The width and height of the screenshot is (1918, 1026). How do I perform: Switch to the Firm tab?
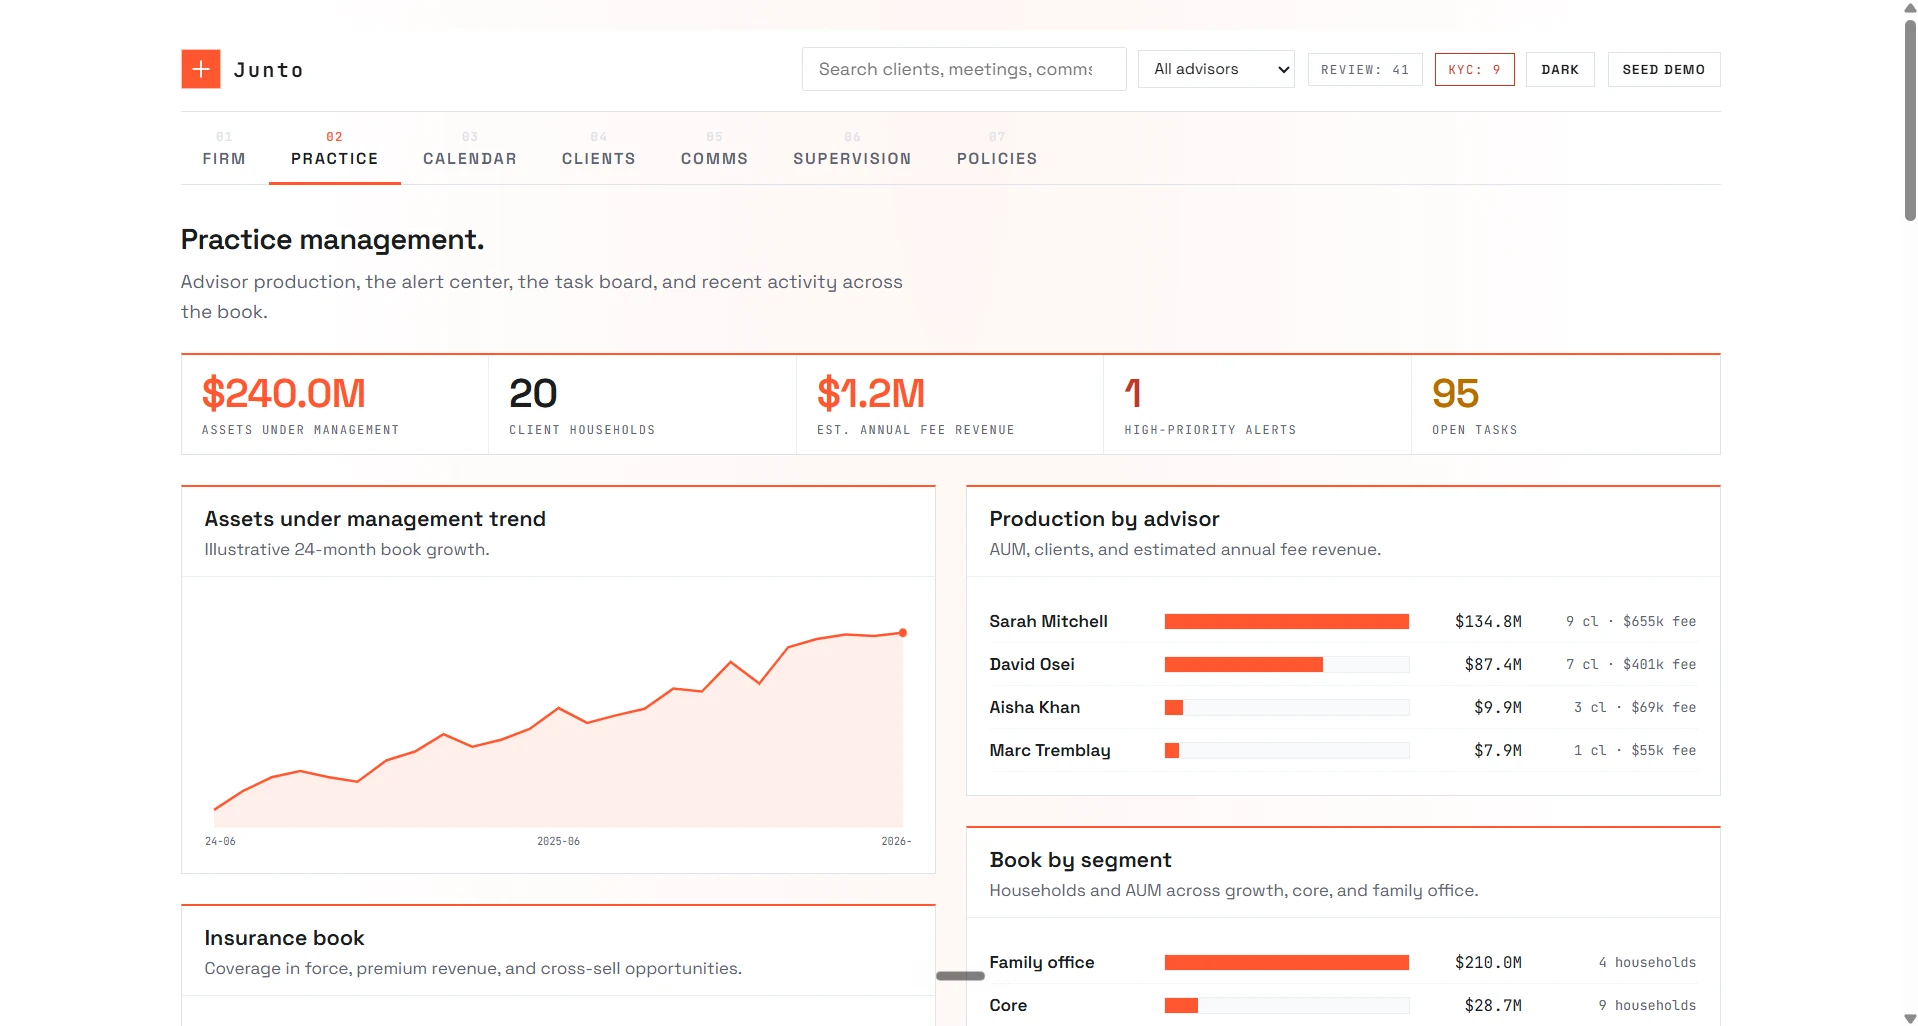click(224, 149)
